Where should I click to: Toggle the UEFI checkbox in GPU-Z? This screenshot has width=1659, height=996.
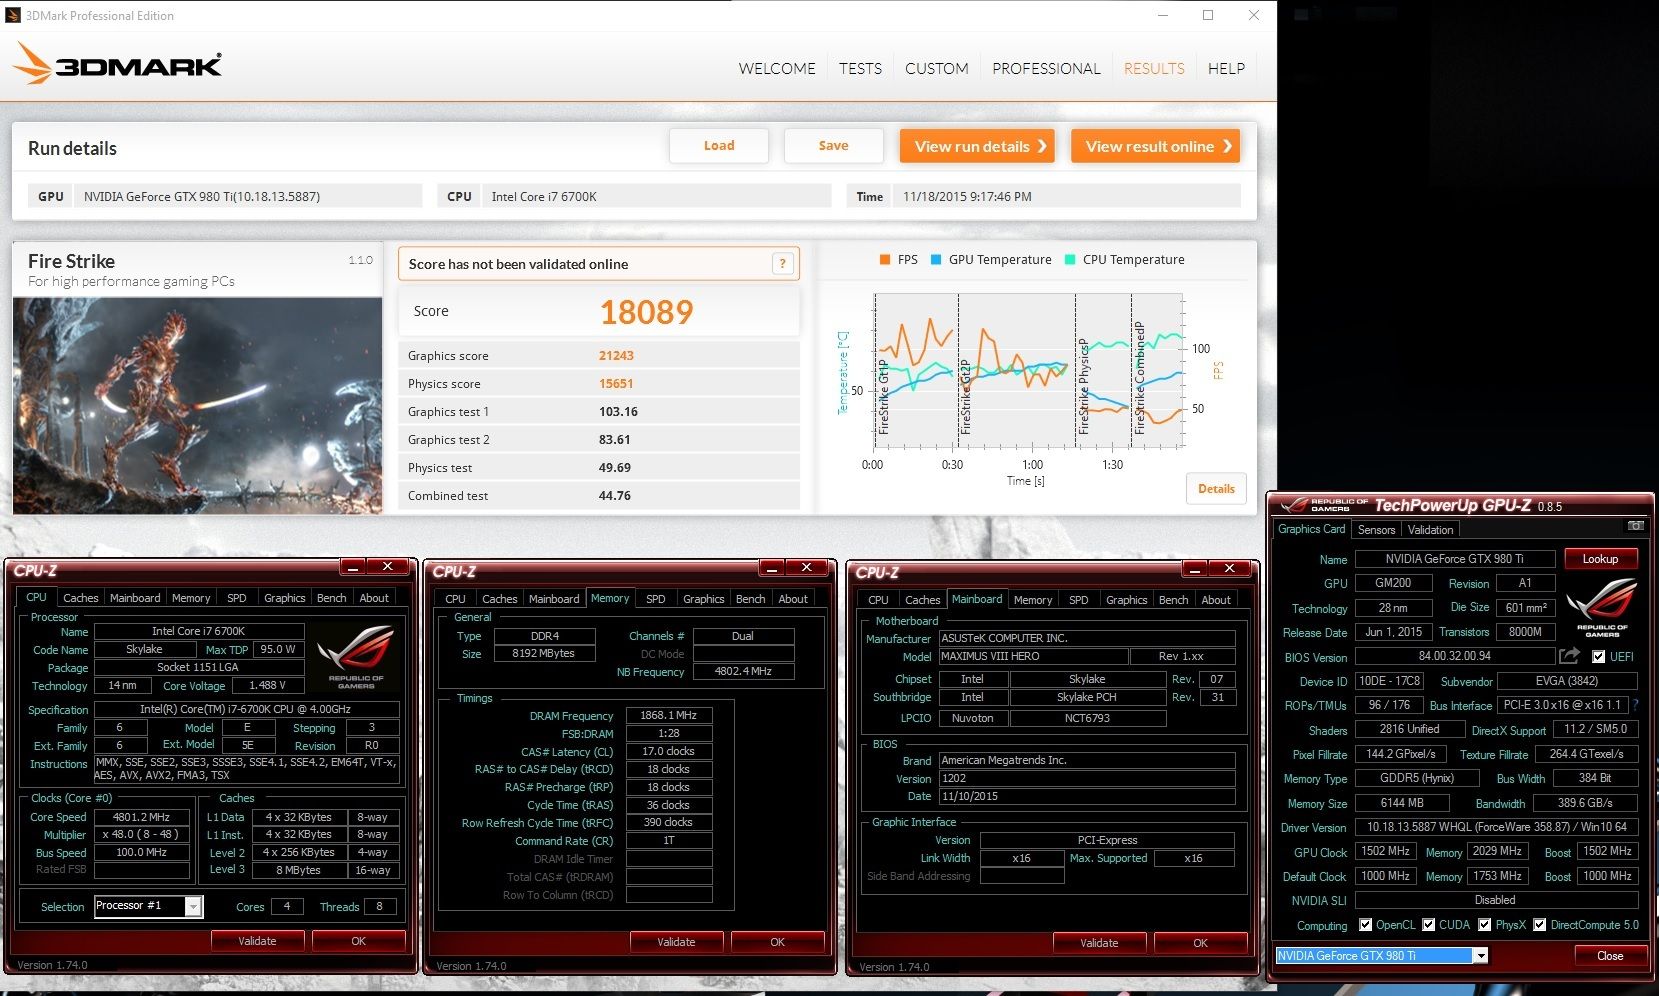point(1598,657)
